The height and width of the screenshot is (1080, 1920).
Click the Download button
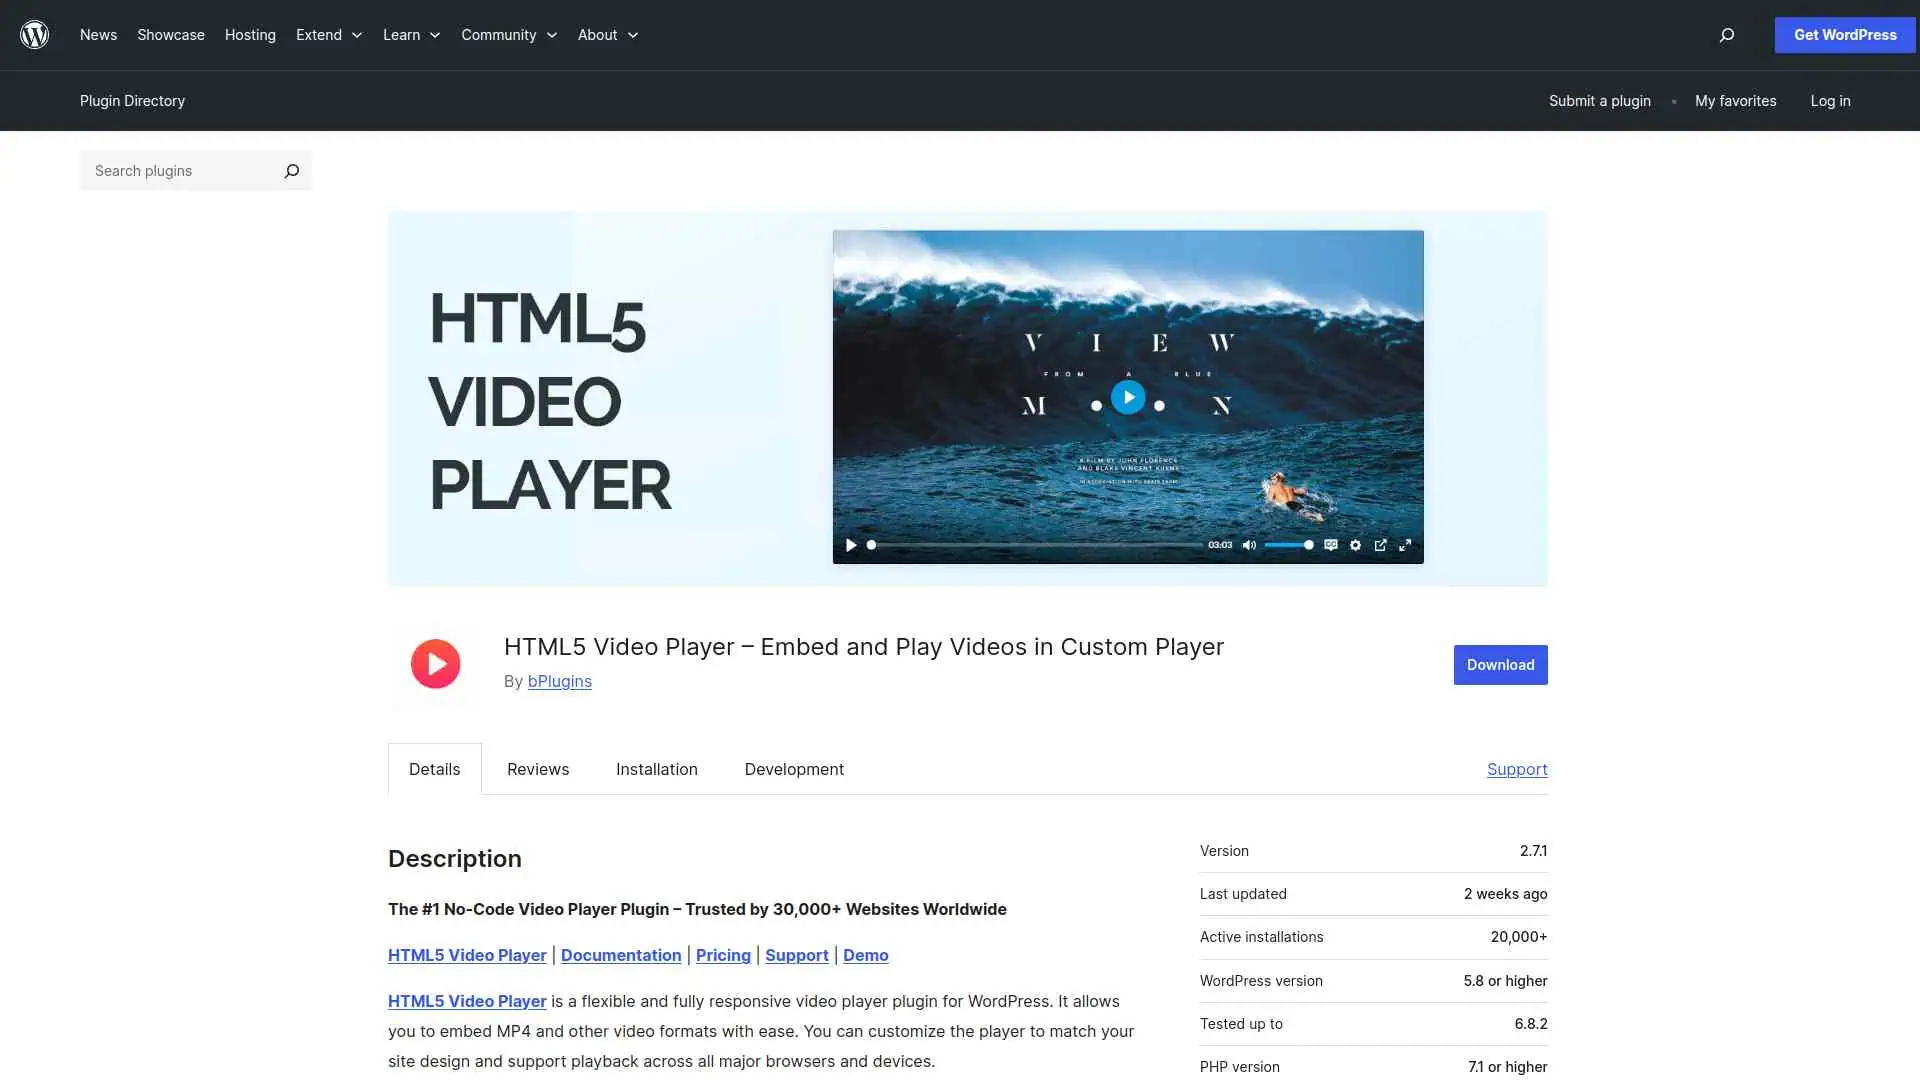pyautogui.click(x=1500, y=664)
